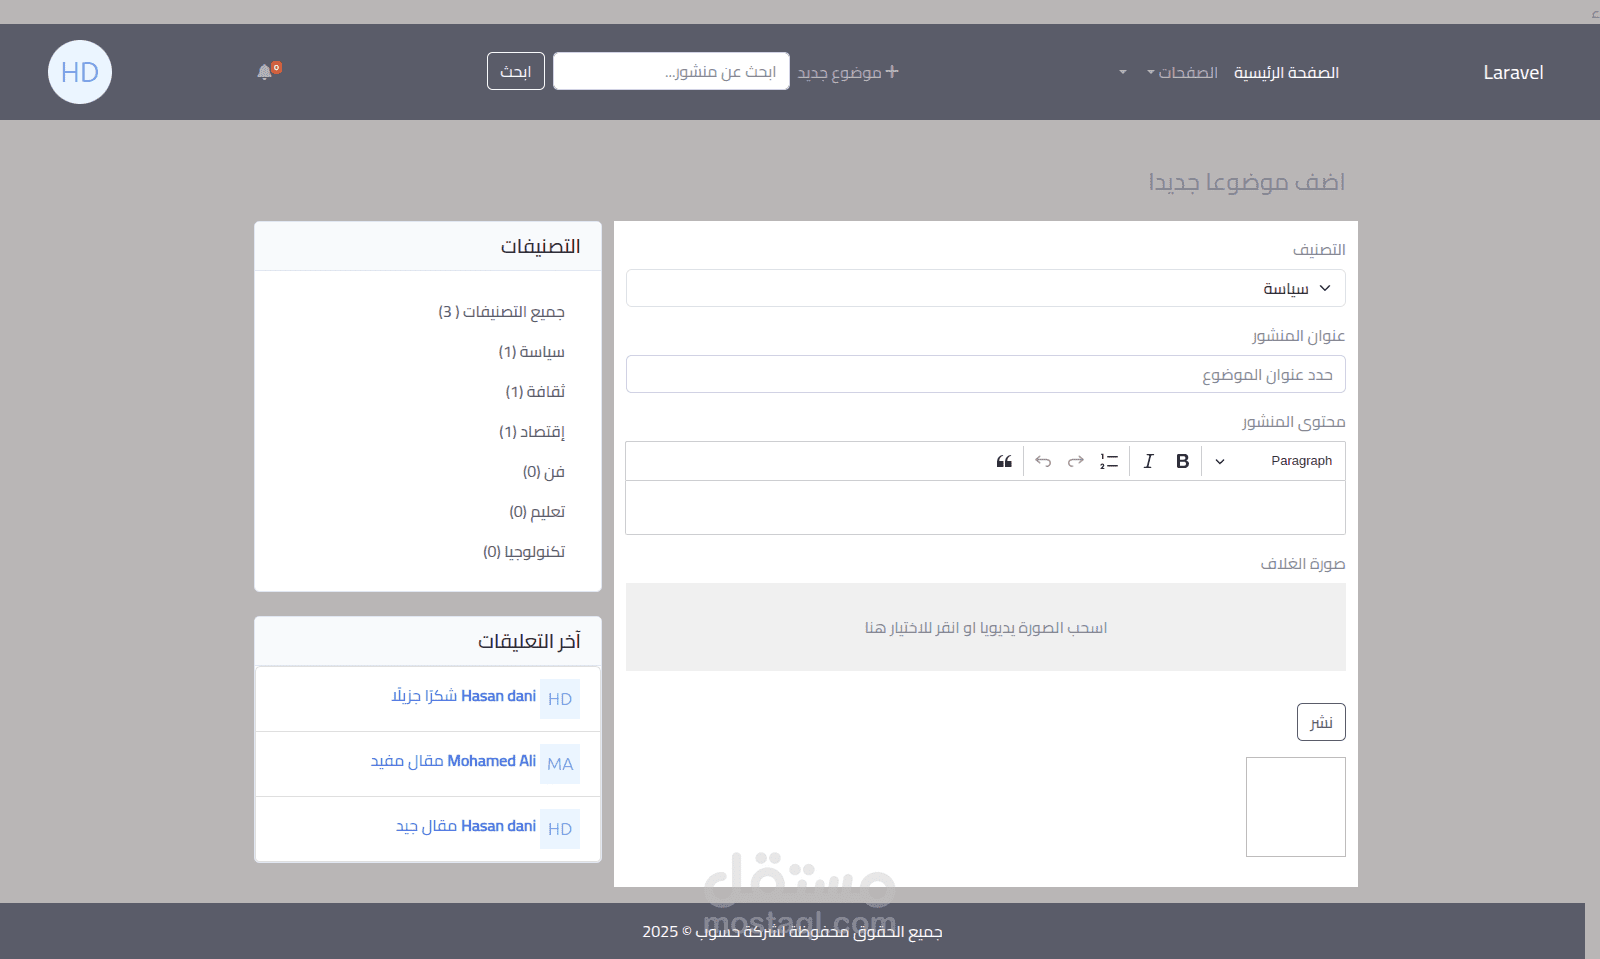Image resolution: width=1600 pixels, height=959 pixels.
Task: Click inside the post content editor area
Action: click(x=986, y=508)
